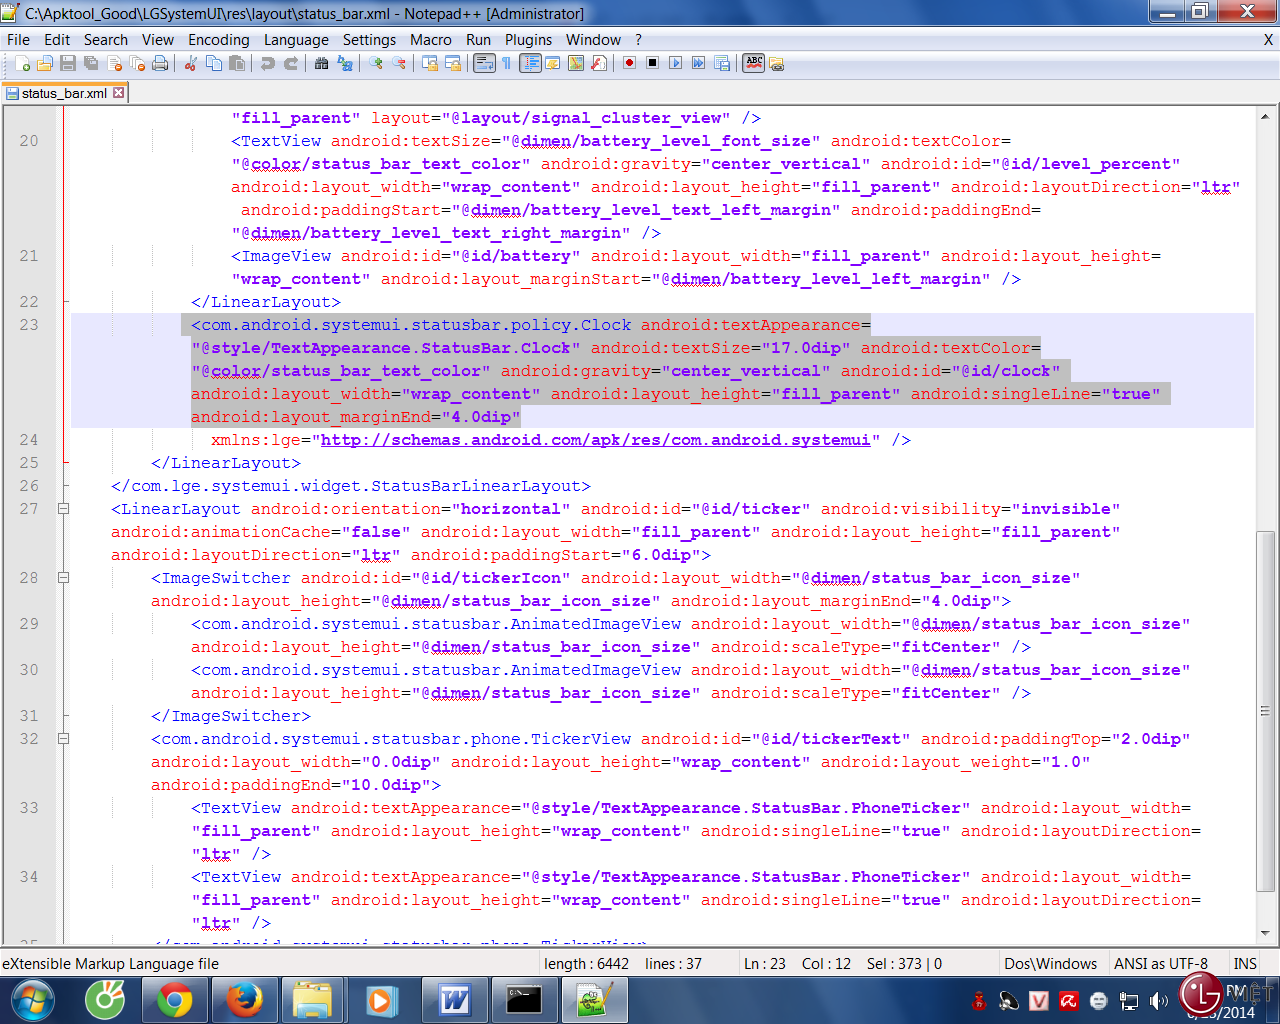This screenshot has height=1024, width=1280.
Task: Click the Windows Start button
Action: [x=33, y=1000]
